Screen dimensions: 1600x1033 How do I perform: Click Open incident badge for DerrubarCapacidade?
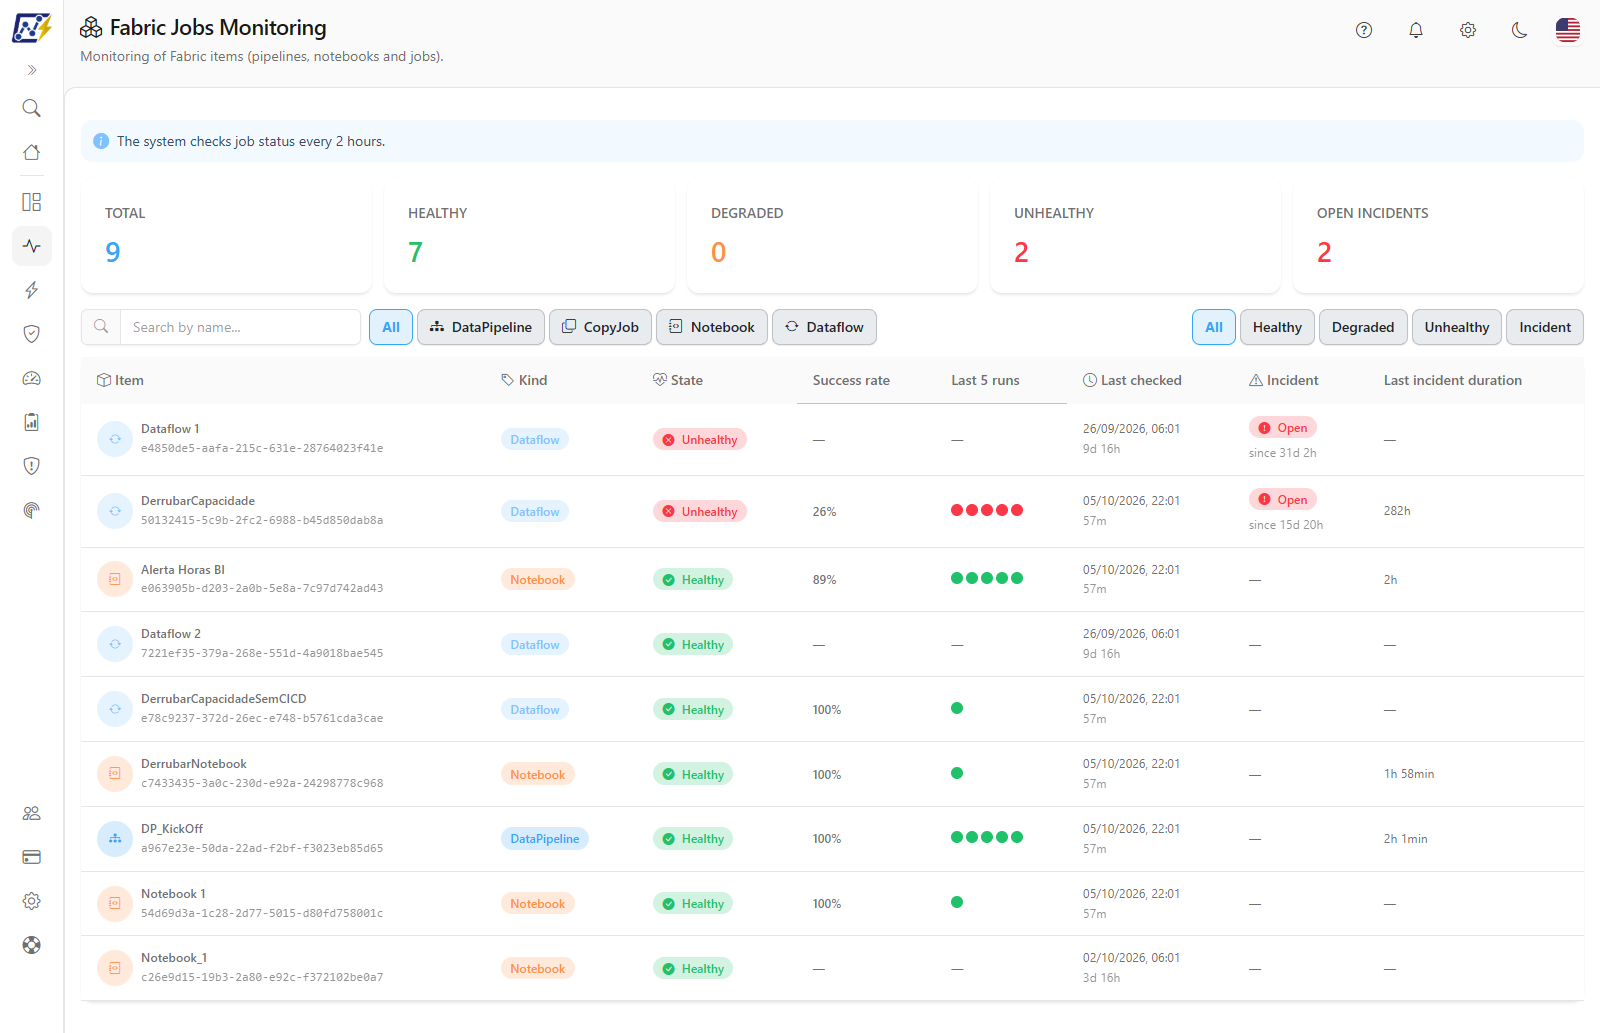pyautogui.click(x=1283, y=499)
